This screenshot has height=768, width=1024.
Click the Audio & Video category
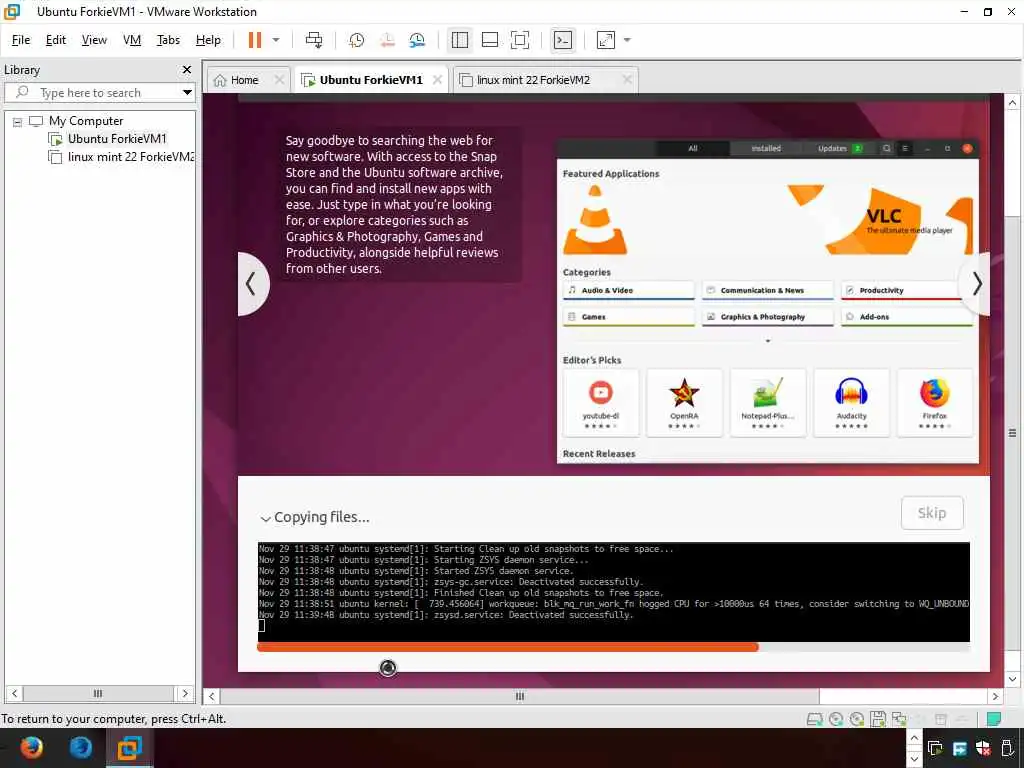[629, 290]
